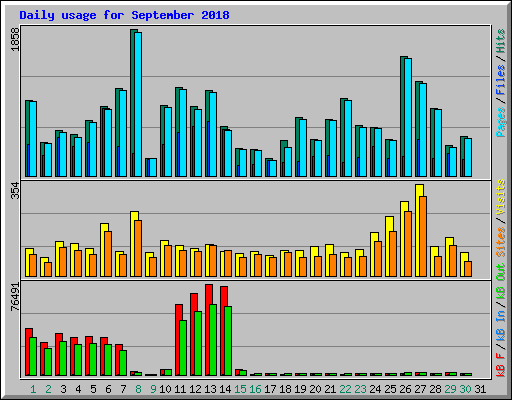The image size is (512, 400).
Task: Click green day label 16 on the x-axis
Action: 255,389
